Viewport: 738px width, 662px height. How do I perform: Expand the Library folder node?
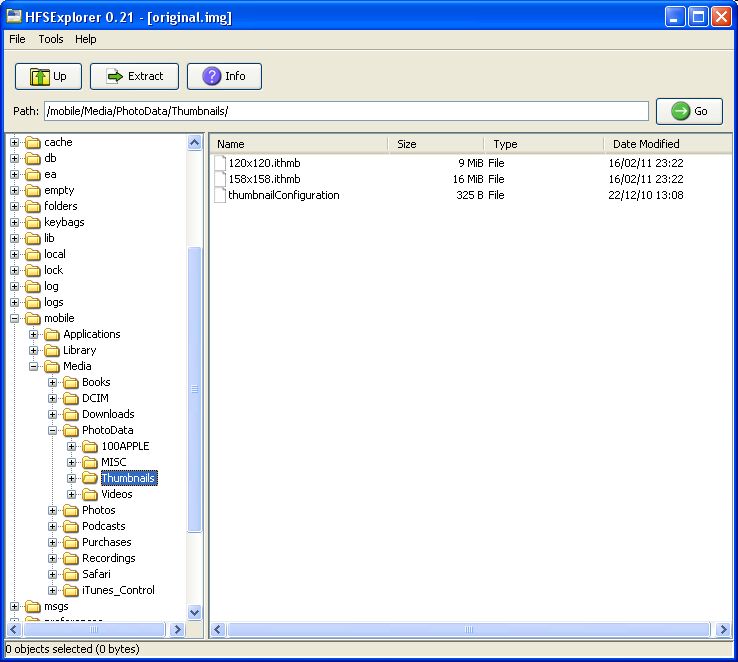33,351
